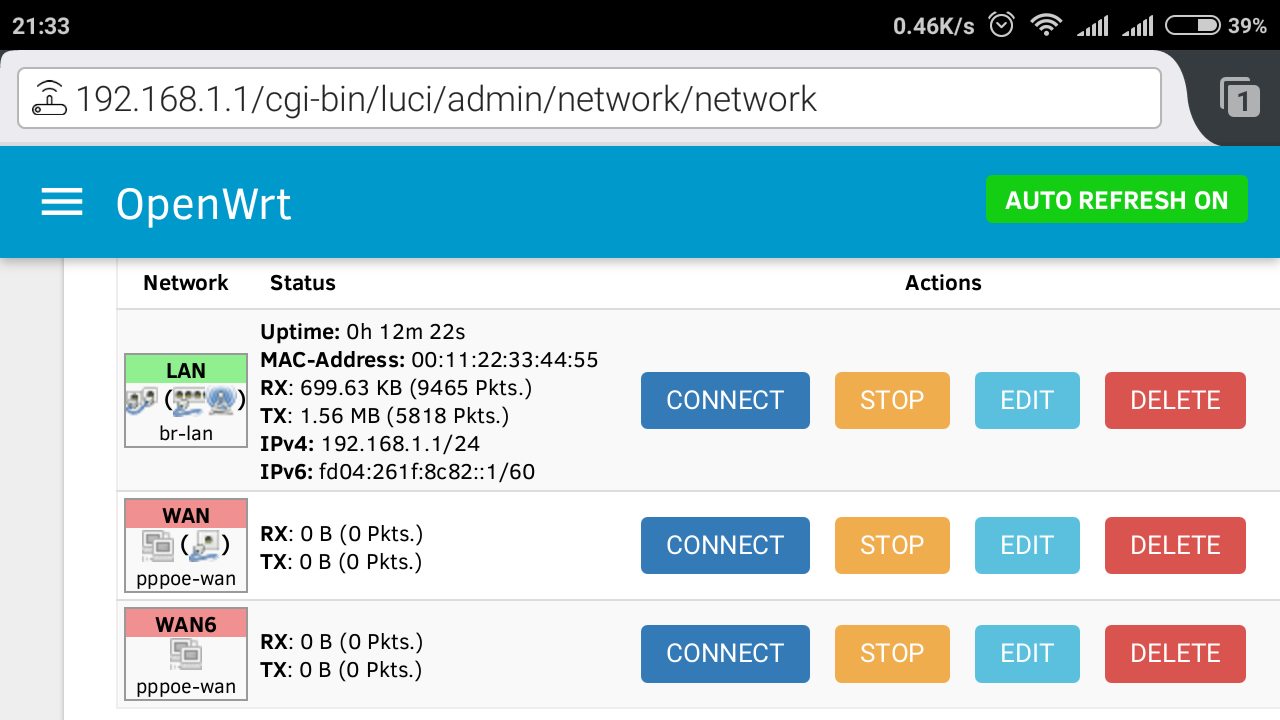The height and width of the screenshot is (720, 1280).
Task: Select the LAN br-lan interface icon
Action: point(186,400)
